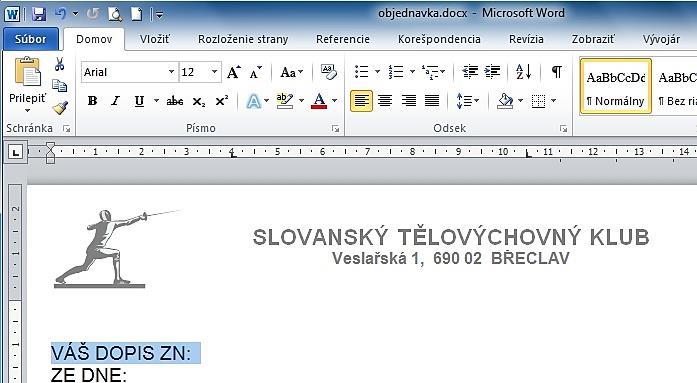Open Print Preview from quick access toolbar
Viewport: 697px width, 383px height.
pos(115,15)
